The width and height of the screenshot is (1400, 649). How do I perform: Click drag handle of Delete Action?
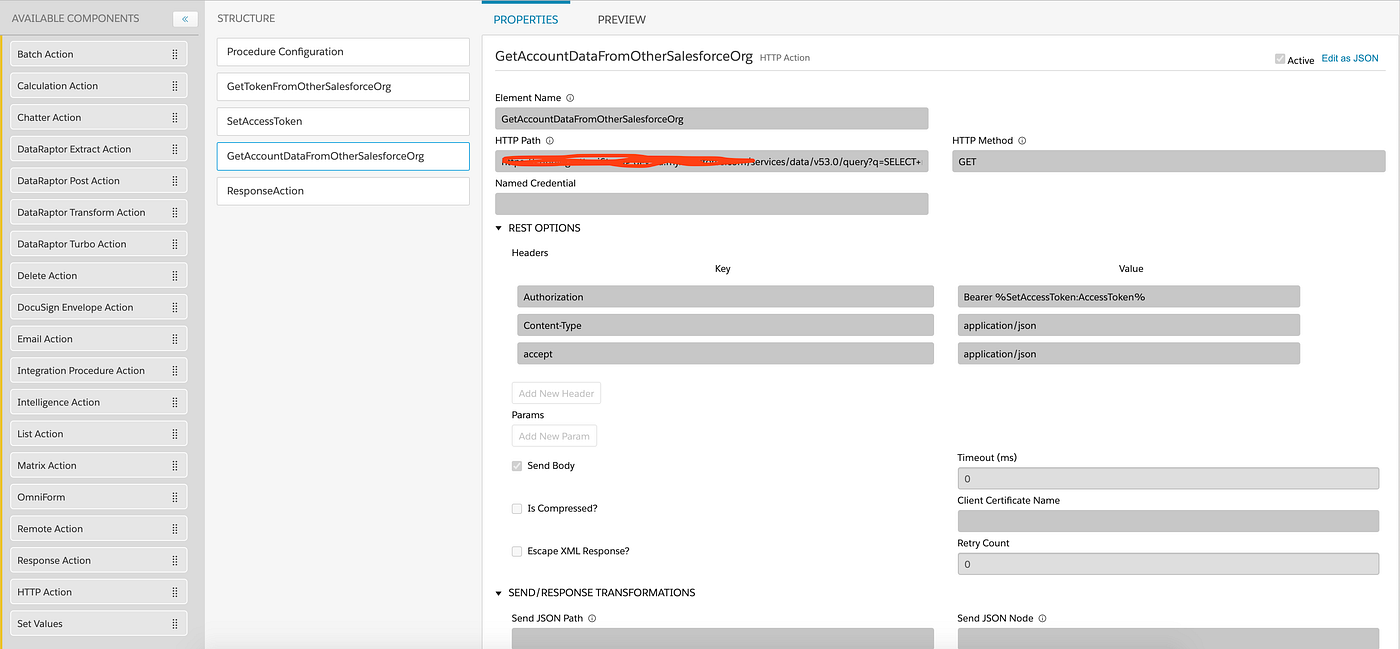[174, 275]
